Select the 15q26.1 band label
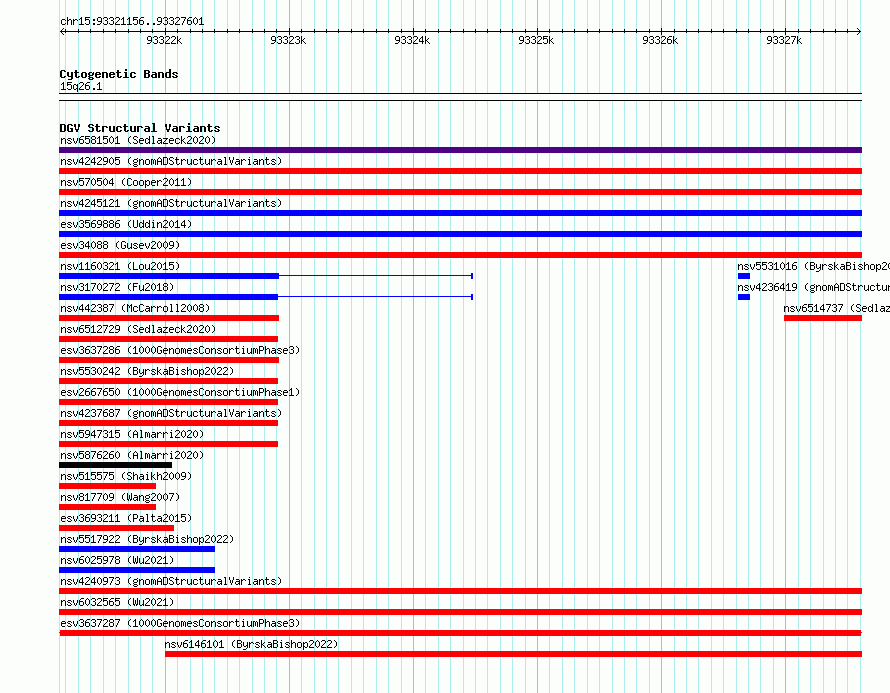Viewport: 890px width, 693px height. 81,86
